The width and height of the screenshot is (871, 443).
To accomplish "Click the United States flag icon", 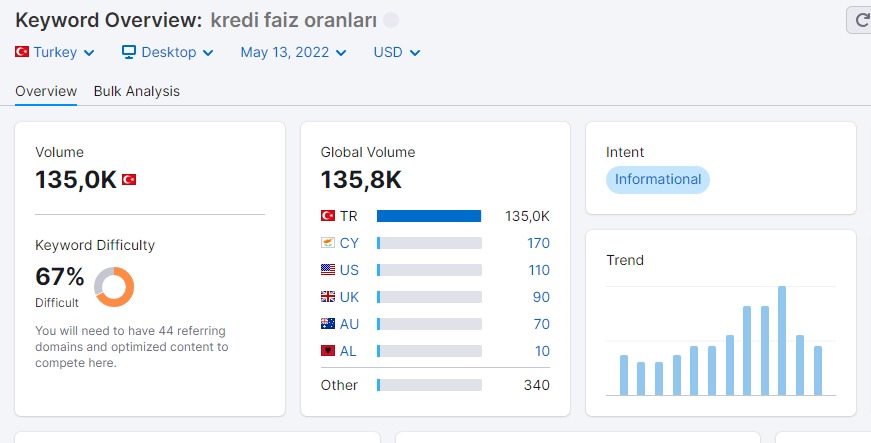I will pyautogui.click(x=328, y=270).
